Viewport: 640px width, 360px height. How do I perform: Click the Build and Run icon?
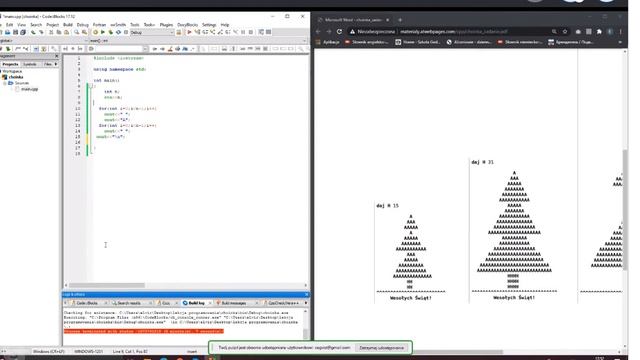(x=111, y=32)
